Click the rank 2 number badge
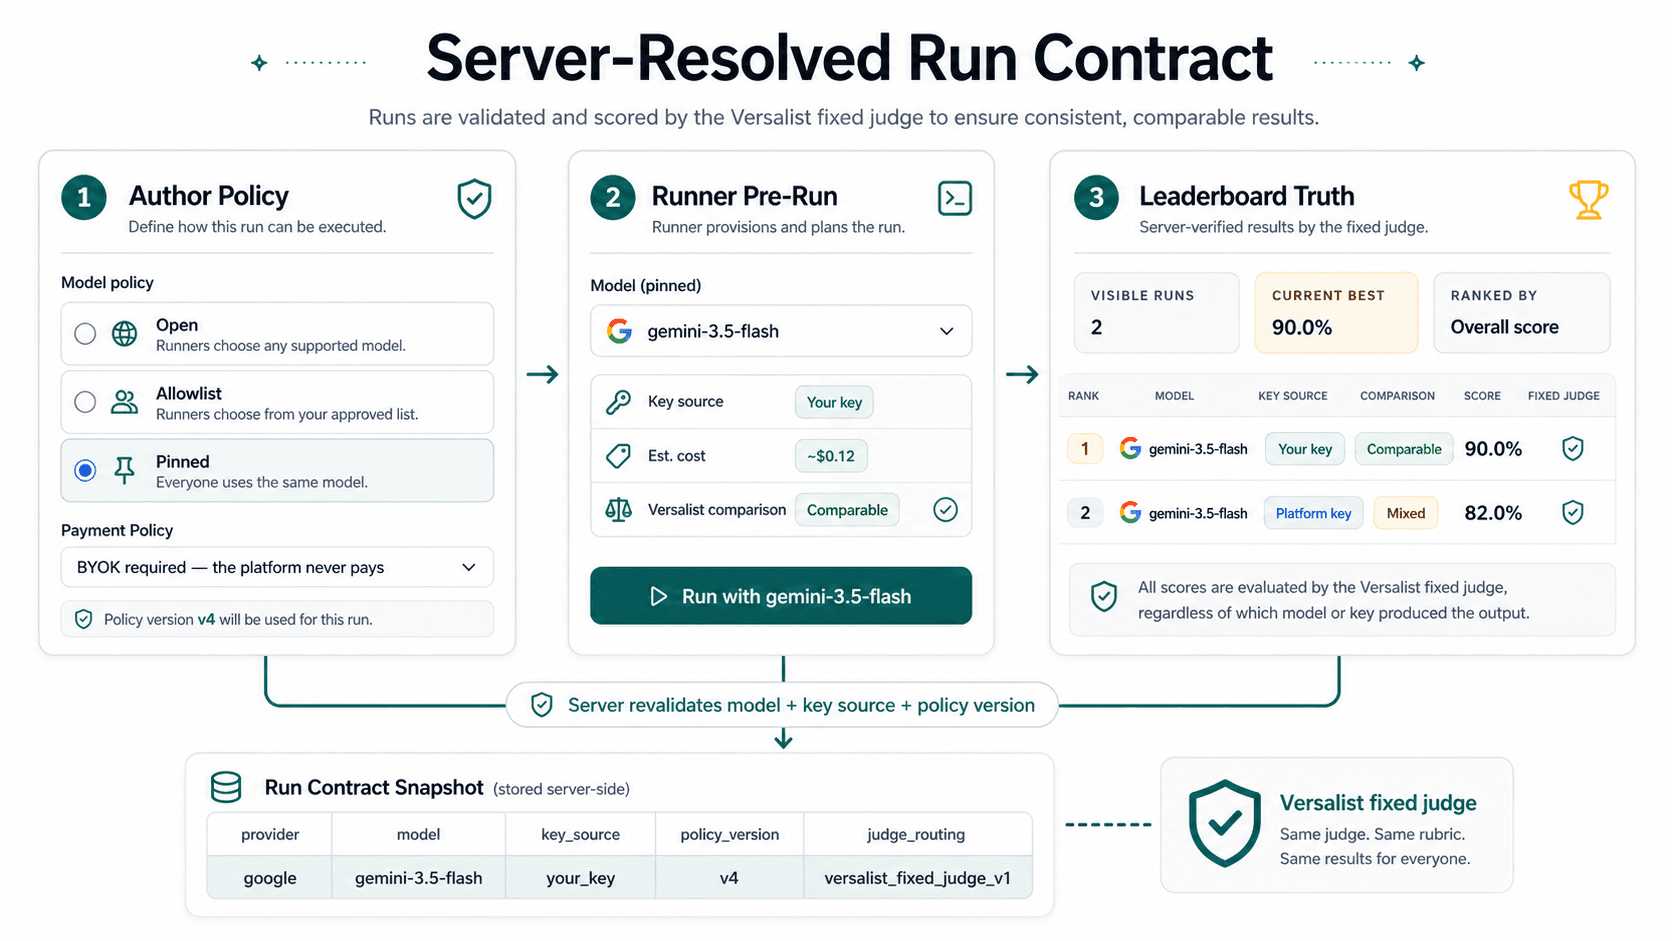The width and height of the screenshot is (1672, 941). (1085, 513)
